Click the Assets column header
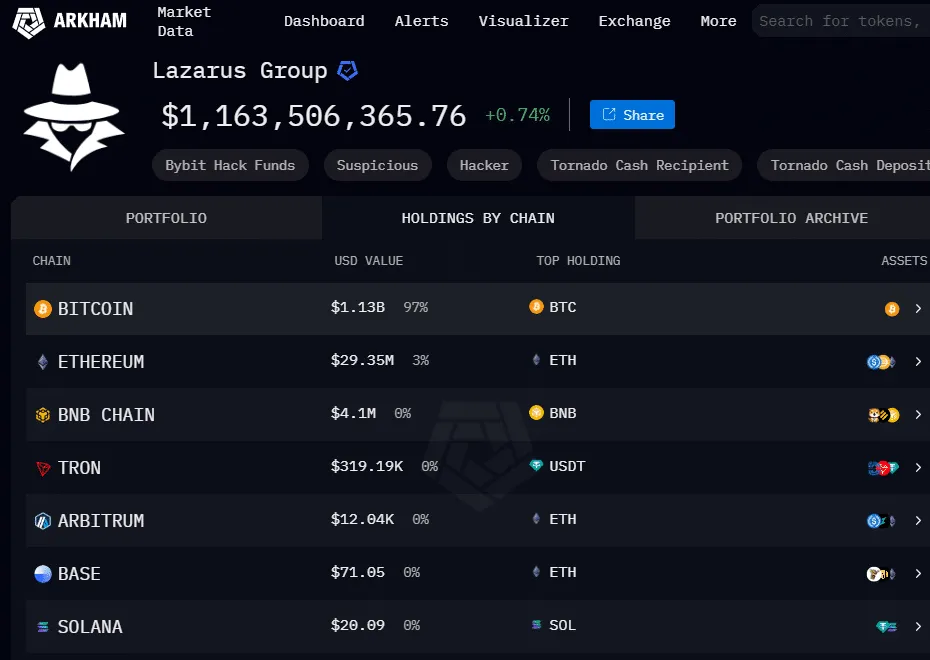Screen dimensions: 930x660 (x=904, y=261)
